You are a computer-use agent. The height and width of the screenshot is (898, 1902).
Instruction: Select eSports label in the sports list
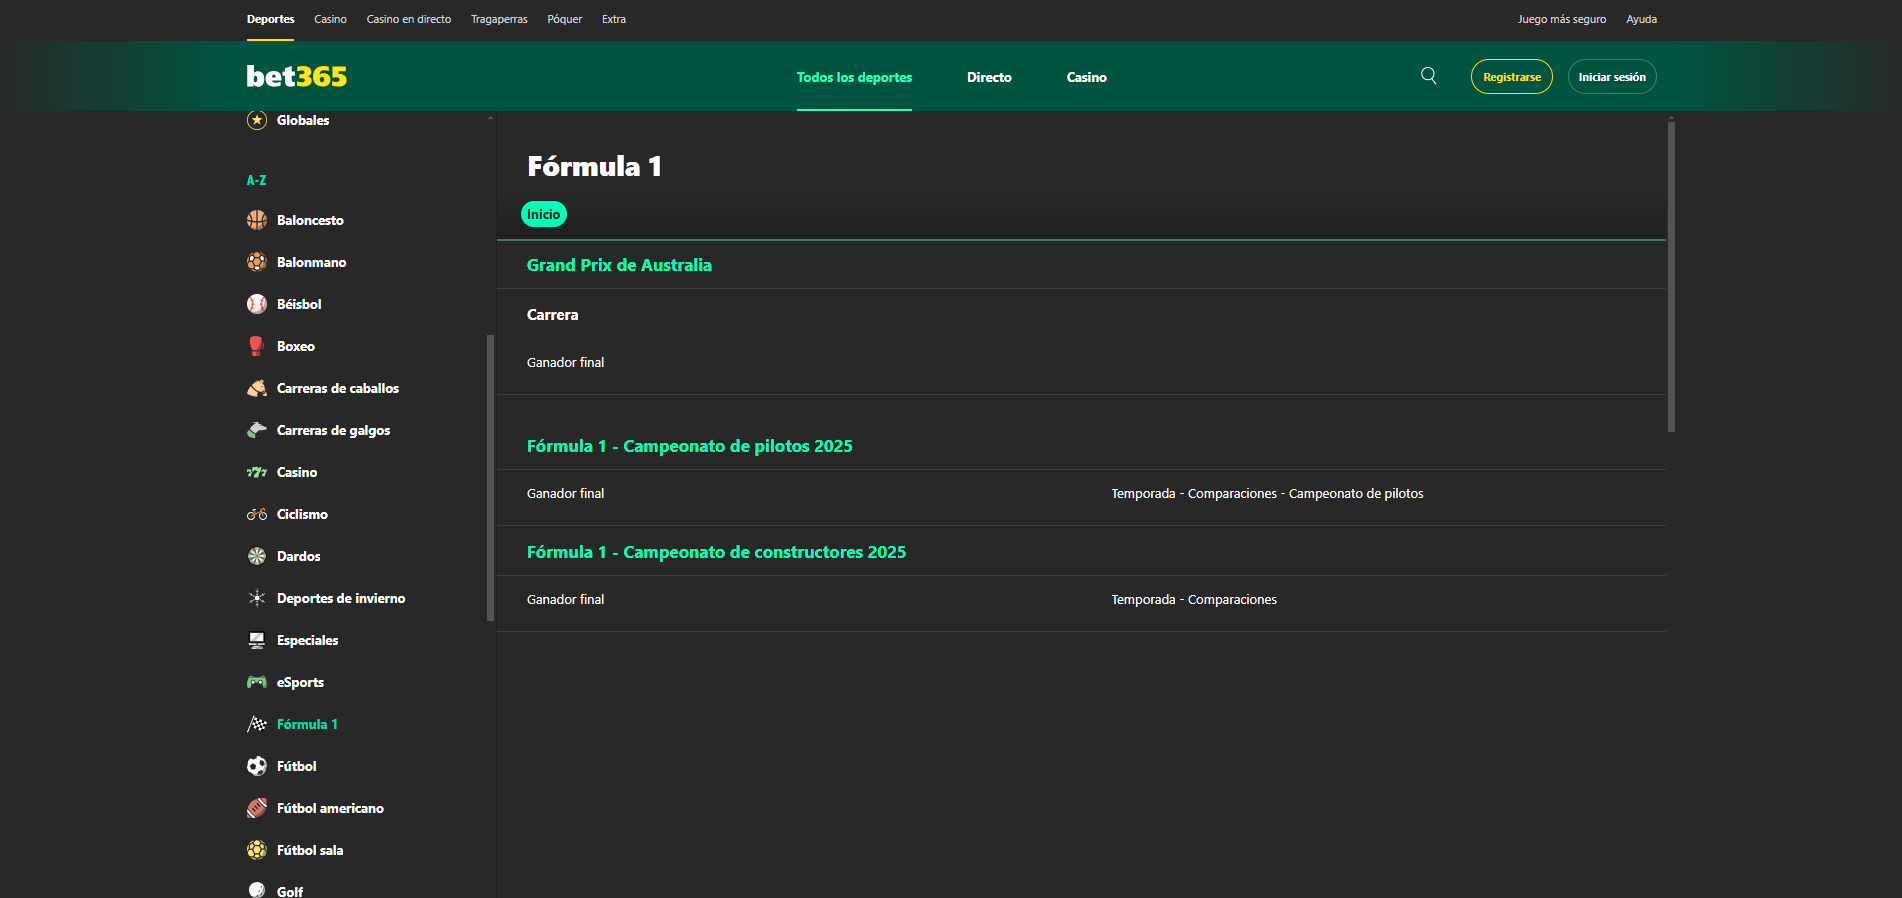300,682
